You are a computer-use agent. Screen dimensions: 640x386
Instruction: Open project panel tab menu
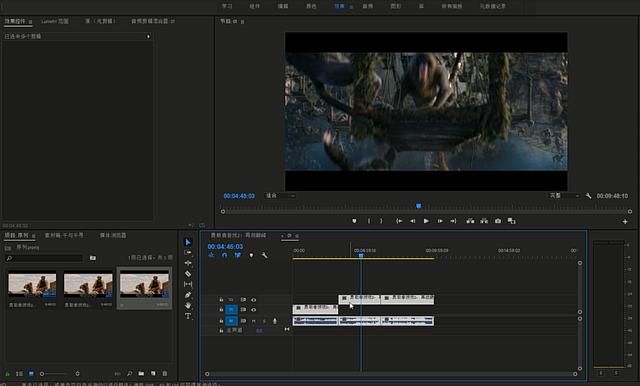click(33, 235)
